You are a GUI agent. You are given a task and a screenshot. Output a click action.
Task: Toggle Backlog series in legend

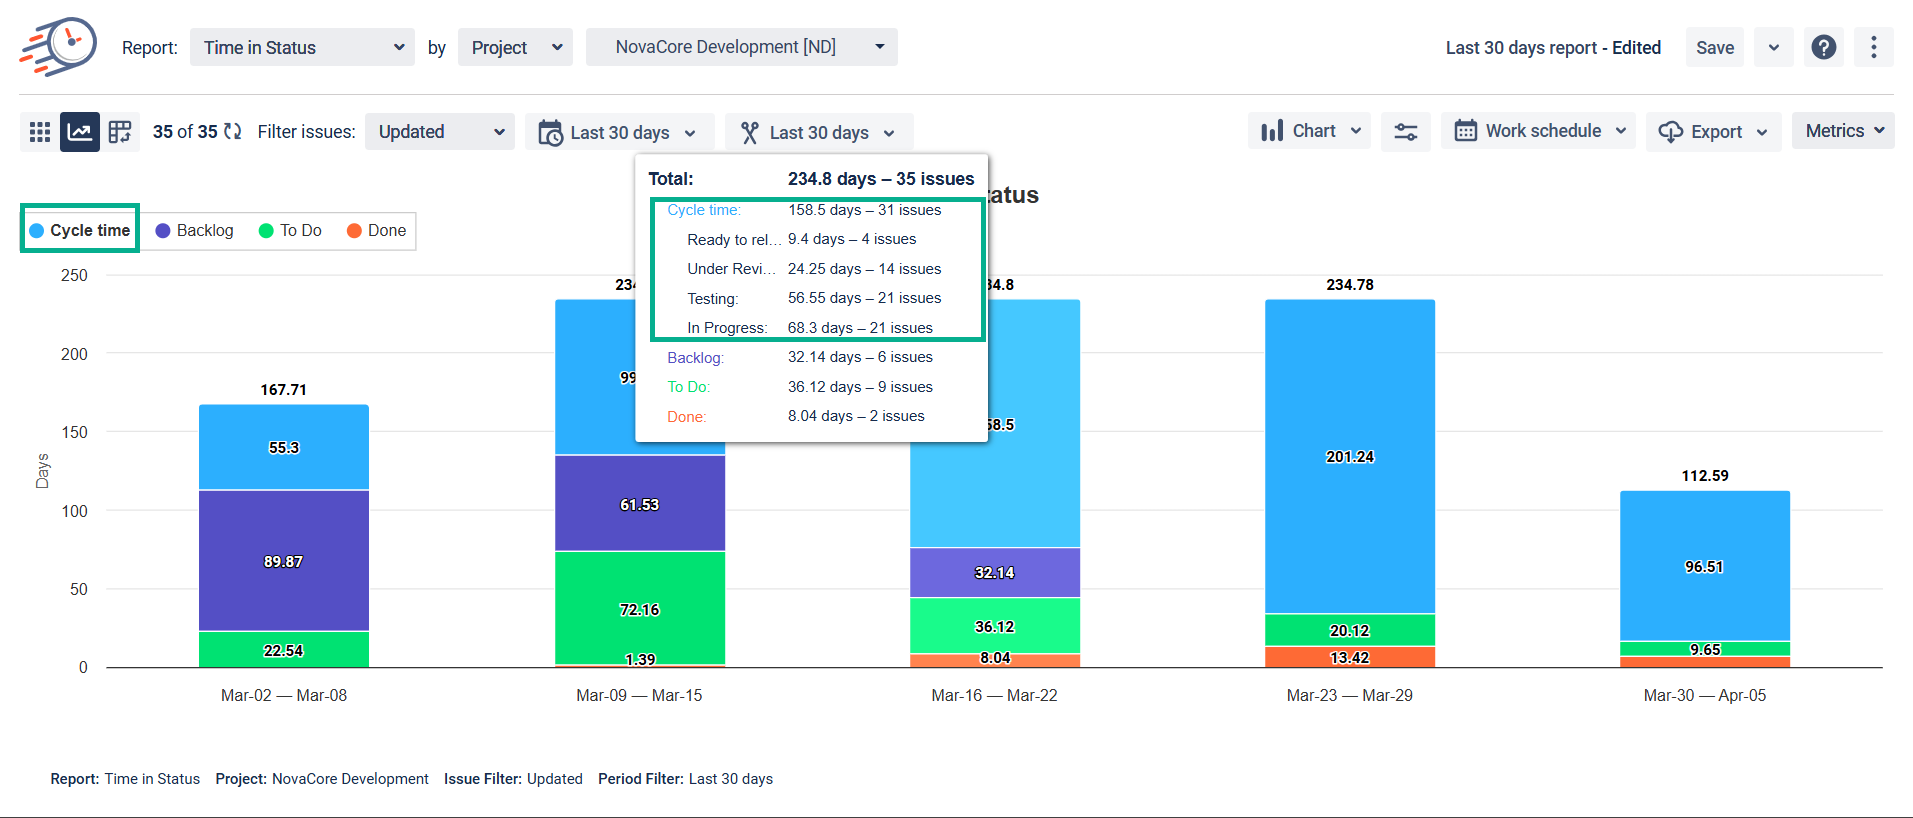click(195, 231)
